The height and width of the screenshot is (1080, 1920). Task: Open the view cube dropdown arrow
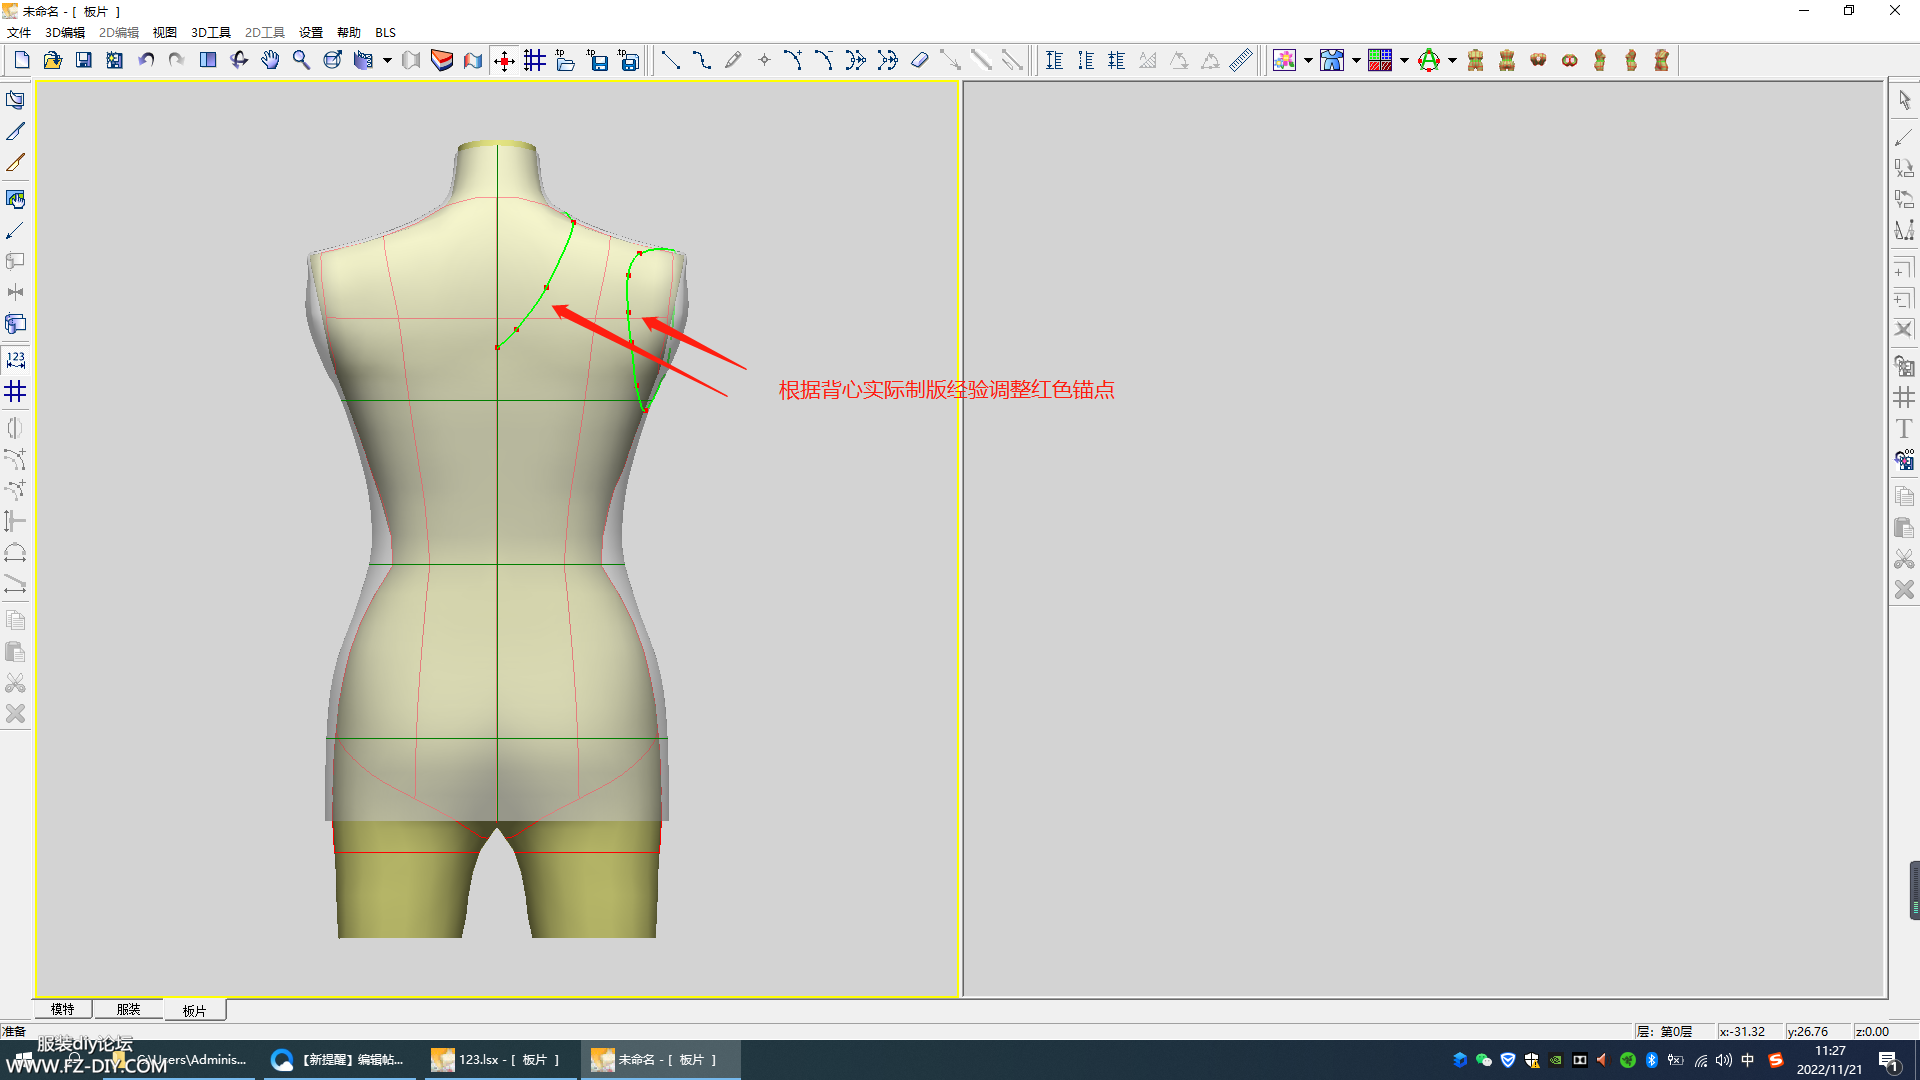(x=387, y=61)
